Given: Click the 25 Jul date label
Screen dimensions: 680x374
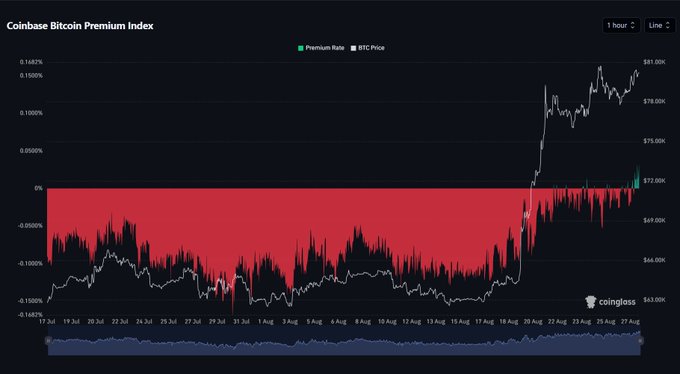Looking at the screenshot, I should point(168,322).
